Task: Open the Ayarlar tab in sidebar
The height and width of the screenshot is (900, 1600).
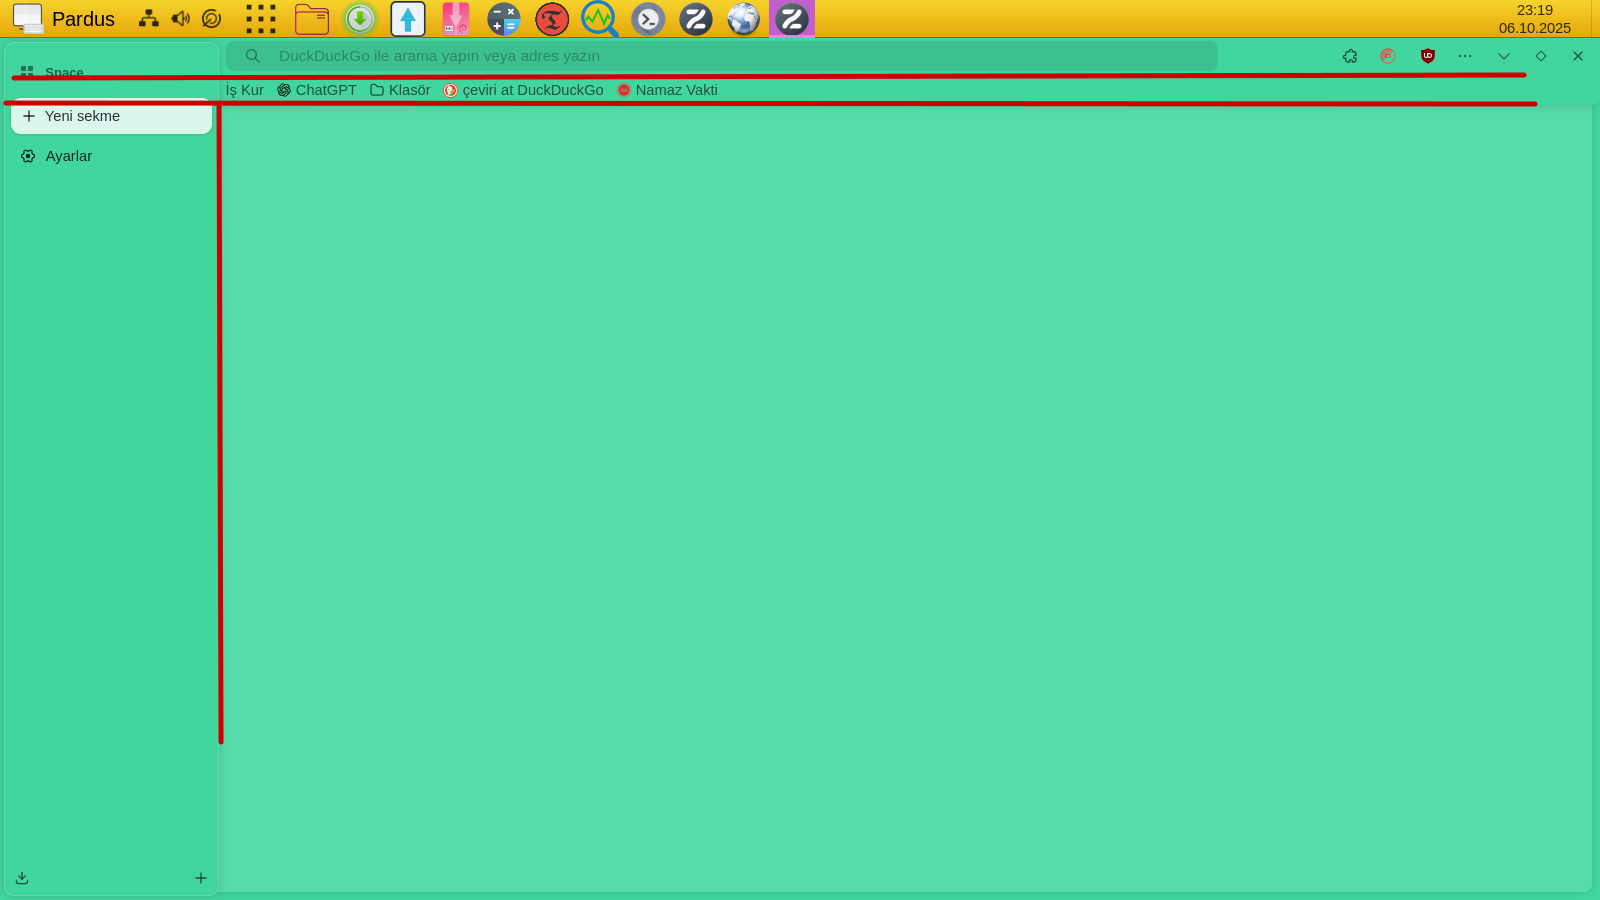Action: [x=68, y=156]
